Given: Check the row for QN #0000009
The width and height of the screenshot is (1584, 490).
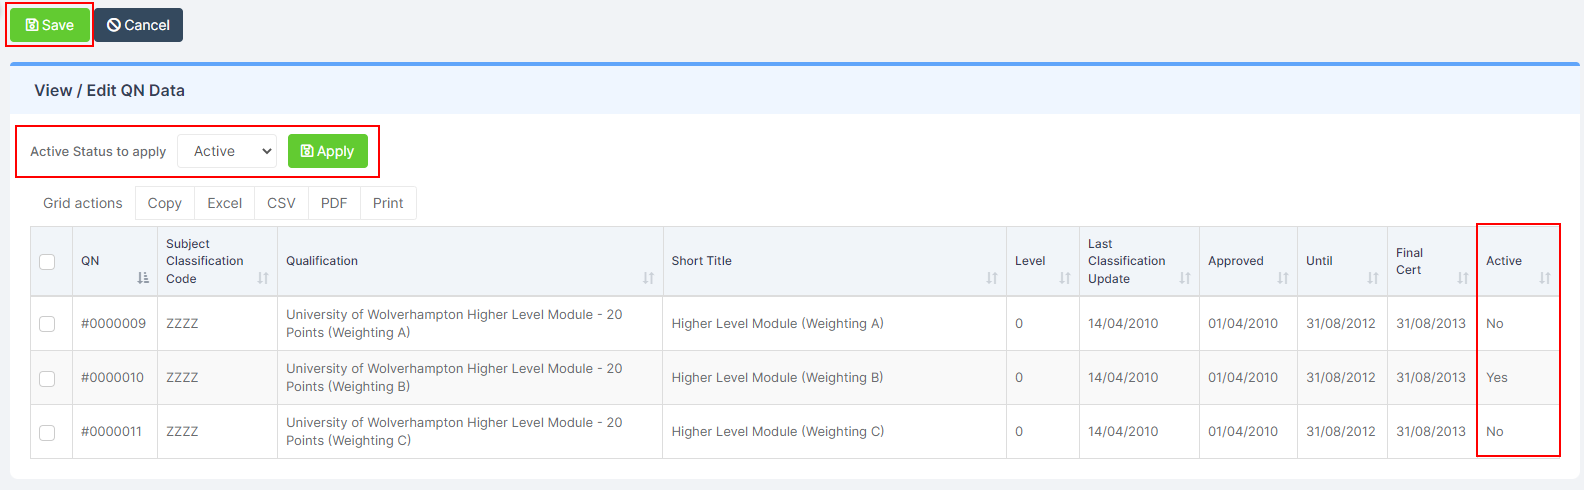Looking at the screenshot, I should pos(47,324).
